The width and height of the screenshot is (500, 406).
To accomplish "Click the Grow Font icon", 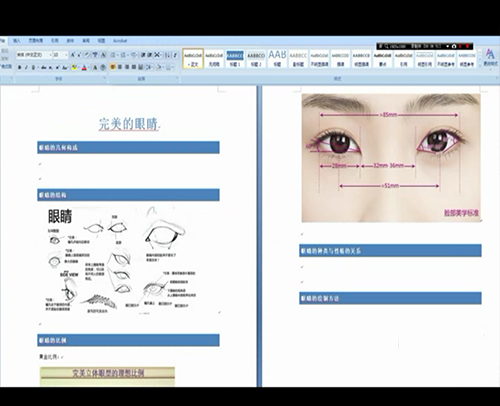I will pos(72,55).
